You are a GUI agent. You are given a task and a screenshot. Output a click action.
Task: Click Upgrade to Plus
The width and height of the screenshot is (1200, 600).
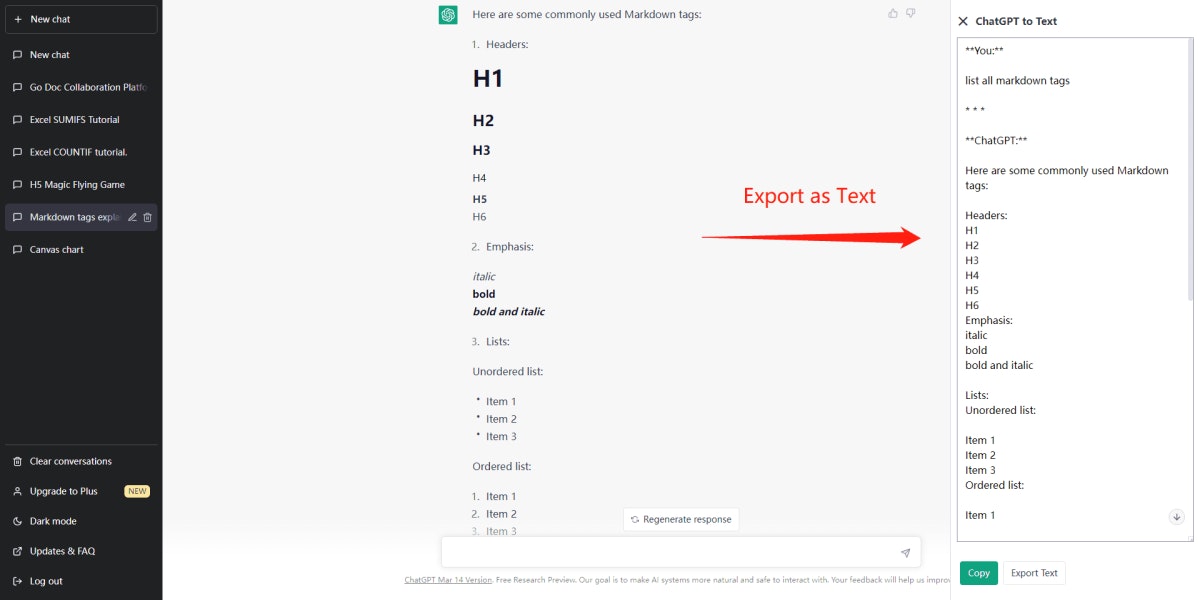click(81, 491)
